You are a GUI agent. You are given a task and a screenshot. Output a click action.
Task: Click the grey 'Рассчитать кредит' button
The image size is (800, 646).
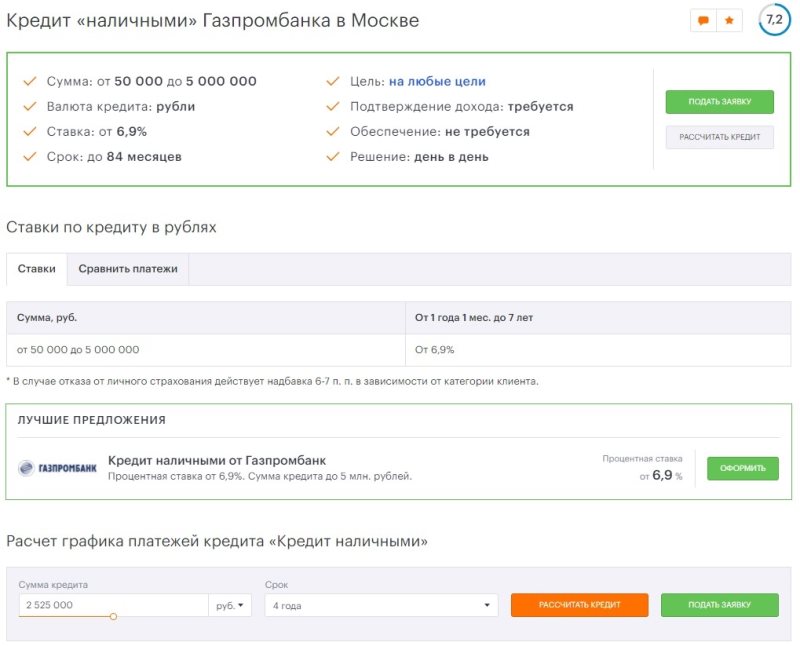[x=719, y=137]
